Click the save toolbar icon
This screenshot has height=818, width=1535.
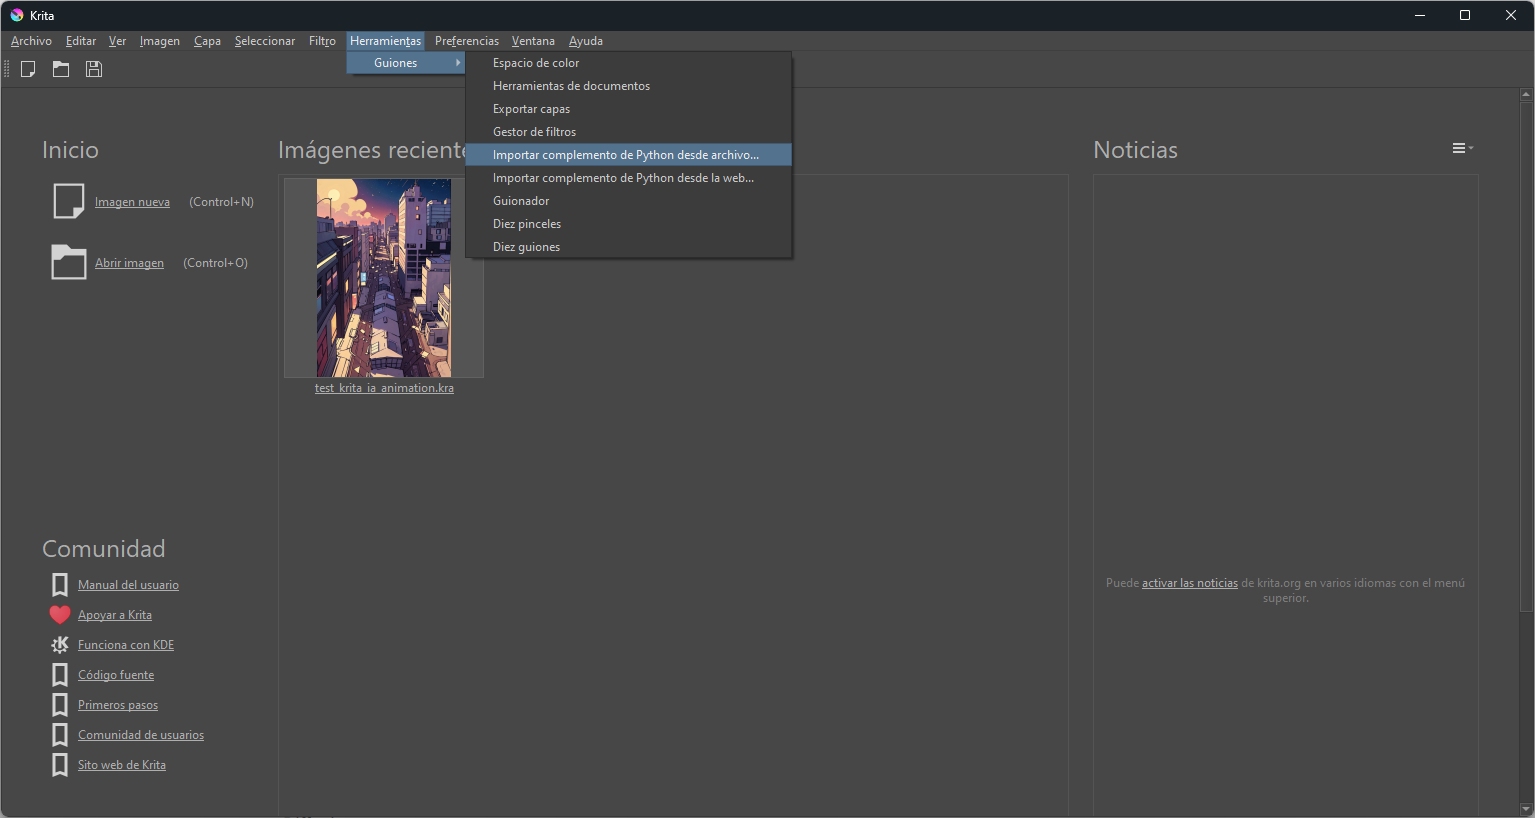click(94, 69)
